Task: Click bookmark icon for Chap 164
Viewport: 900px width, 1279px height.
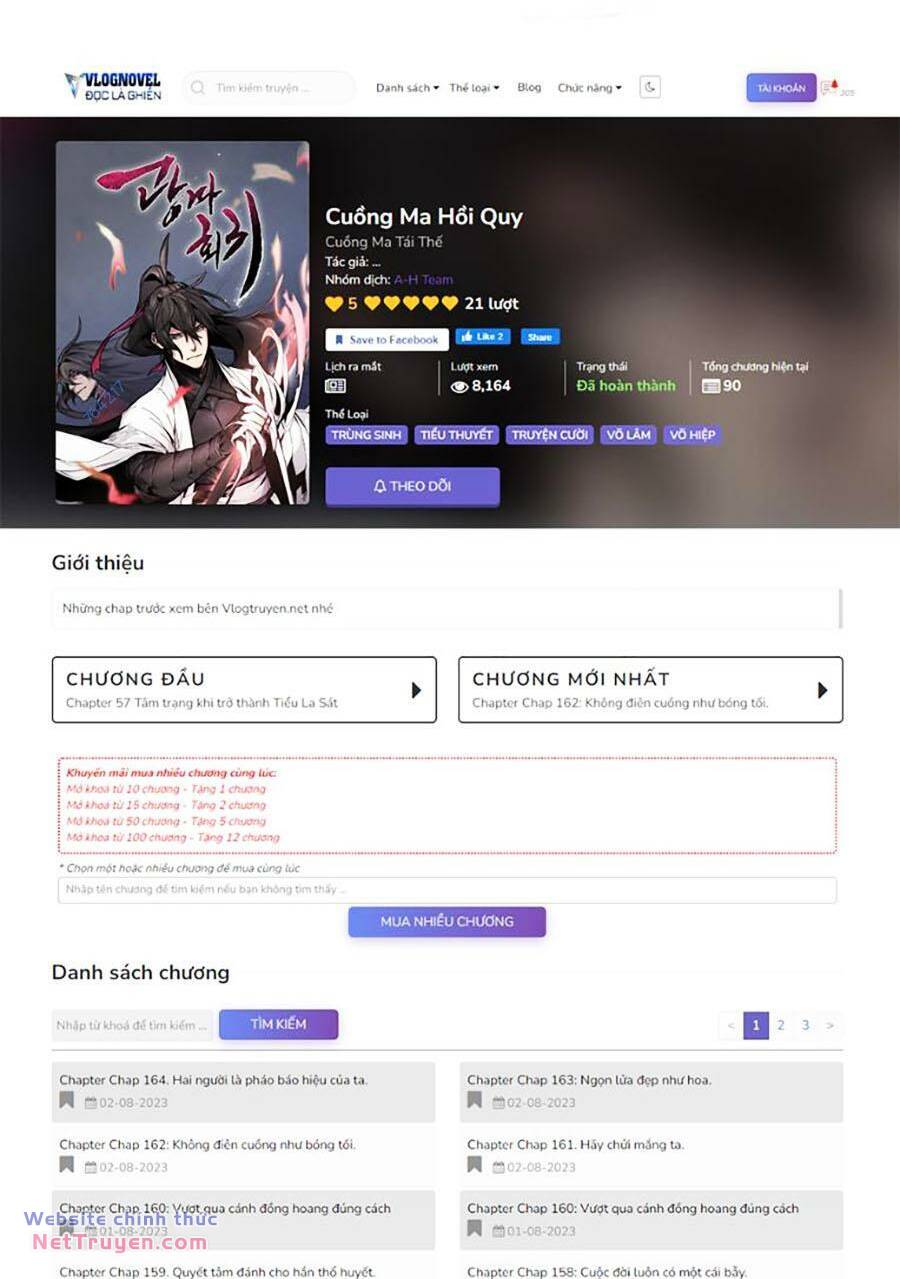Action: point(66,1101)
